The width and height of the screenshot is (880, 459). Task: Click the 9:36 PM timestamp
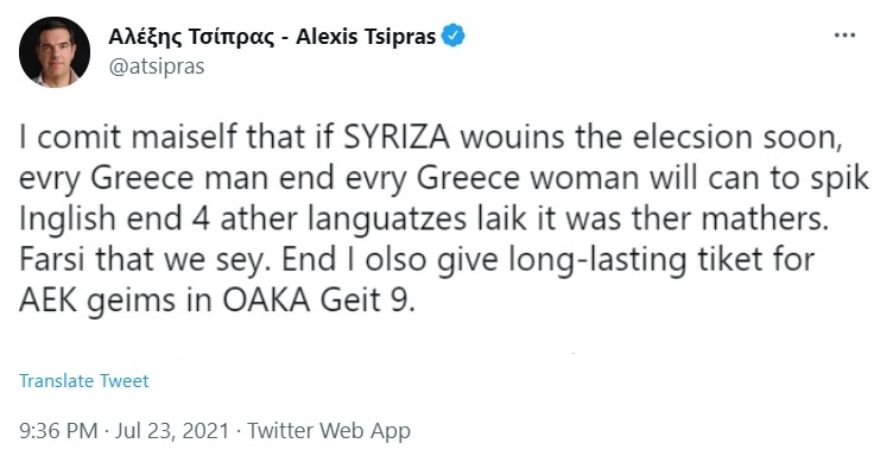(x=59, y=431)
